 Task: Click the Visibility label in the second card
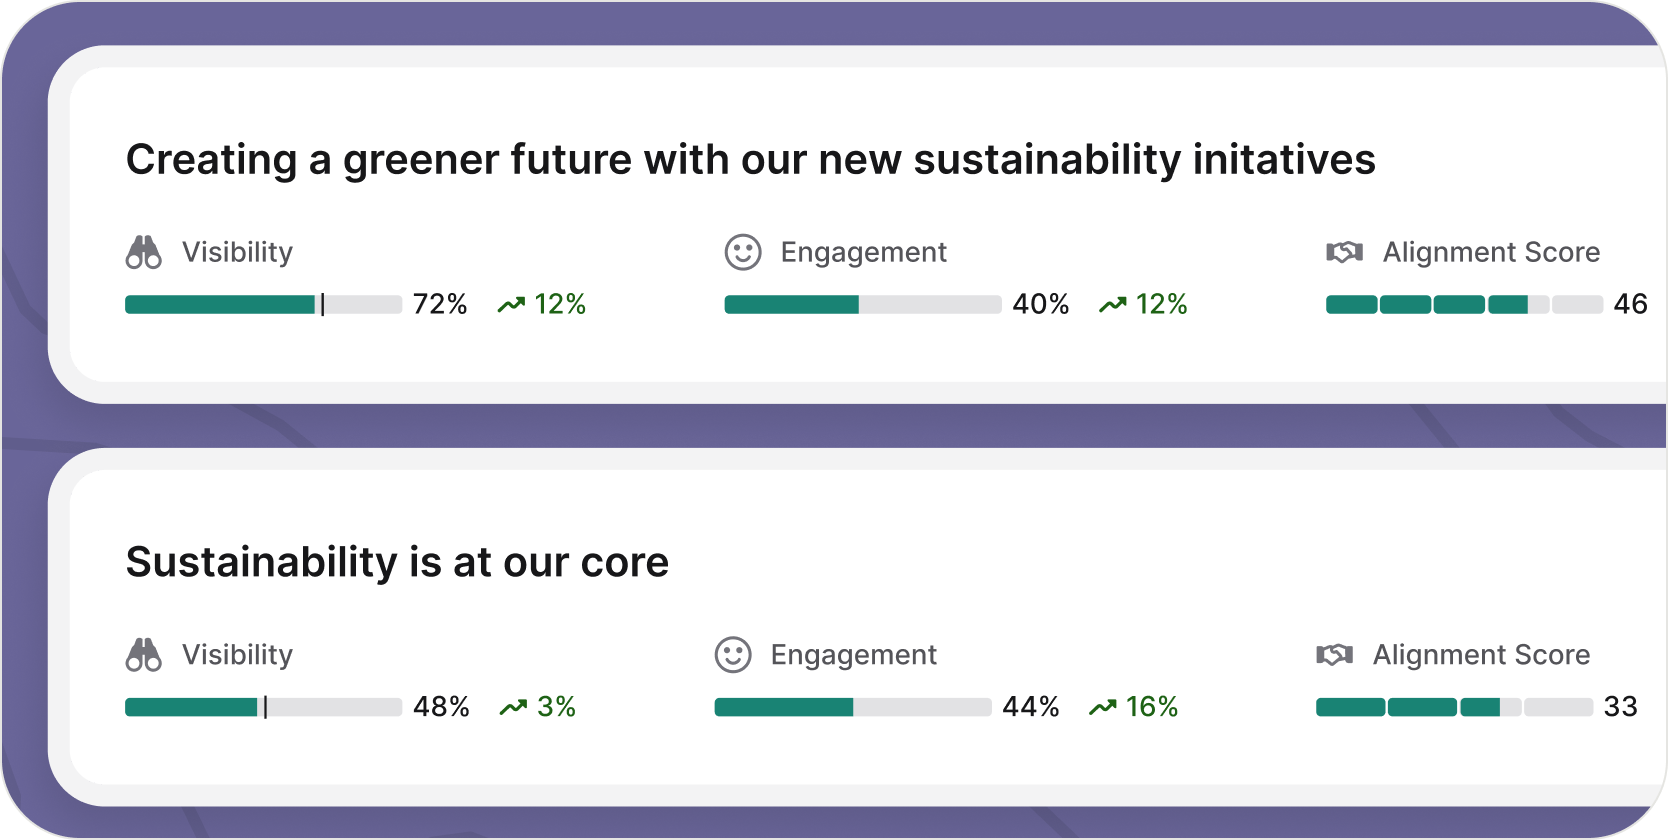tap(237, 655)
